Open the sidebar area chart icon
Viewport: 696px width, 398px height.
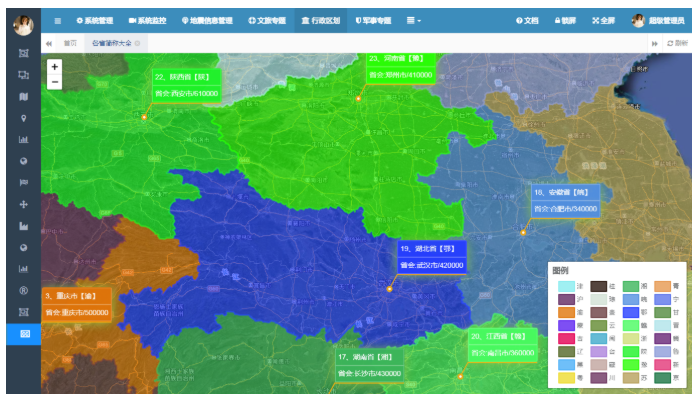[24, 226]
